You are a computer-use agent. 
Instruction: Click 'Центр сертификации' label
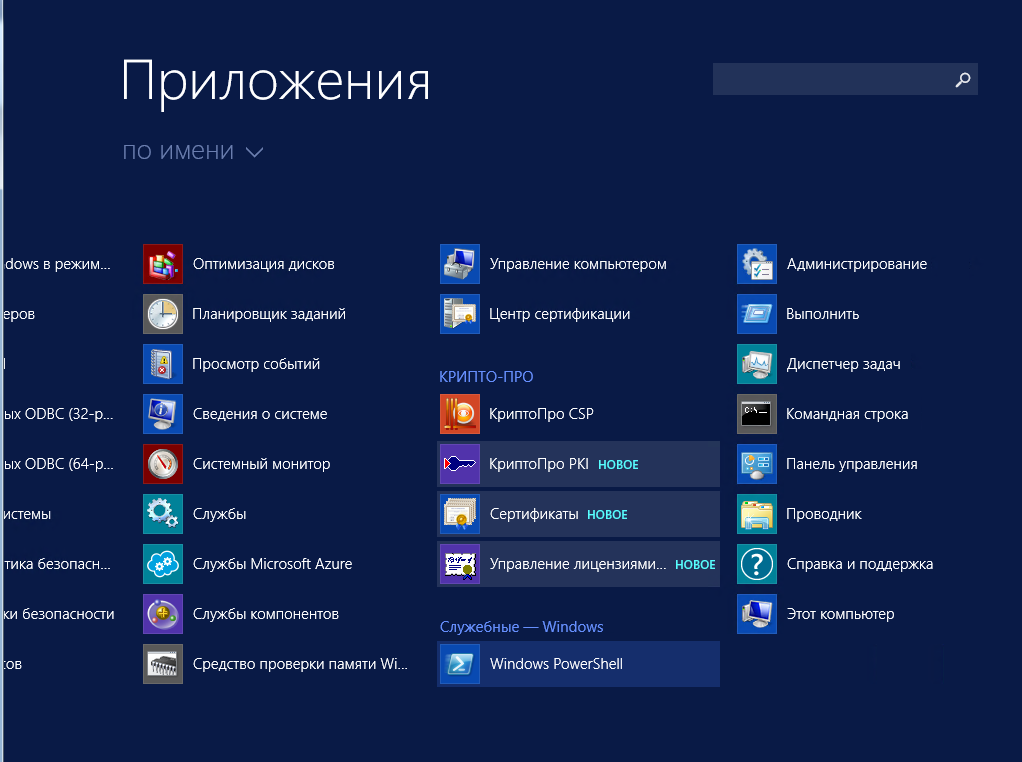point(560,314)
